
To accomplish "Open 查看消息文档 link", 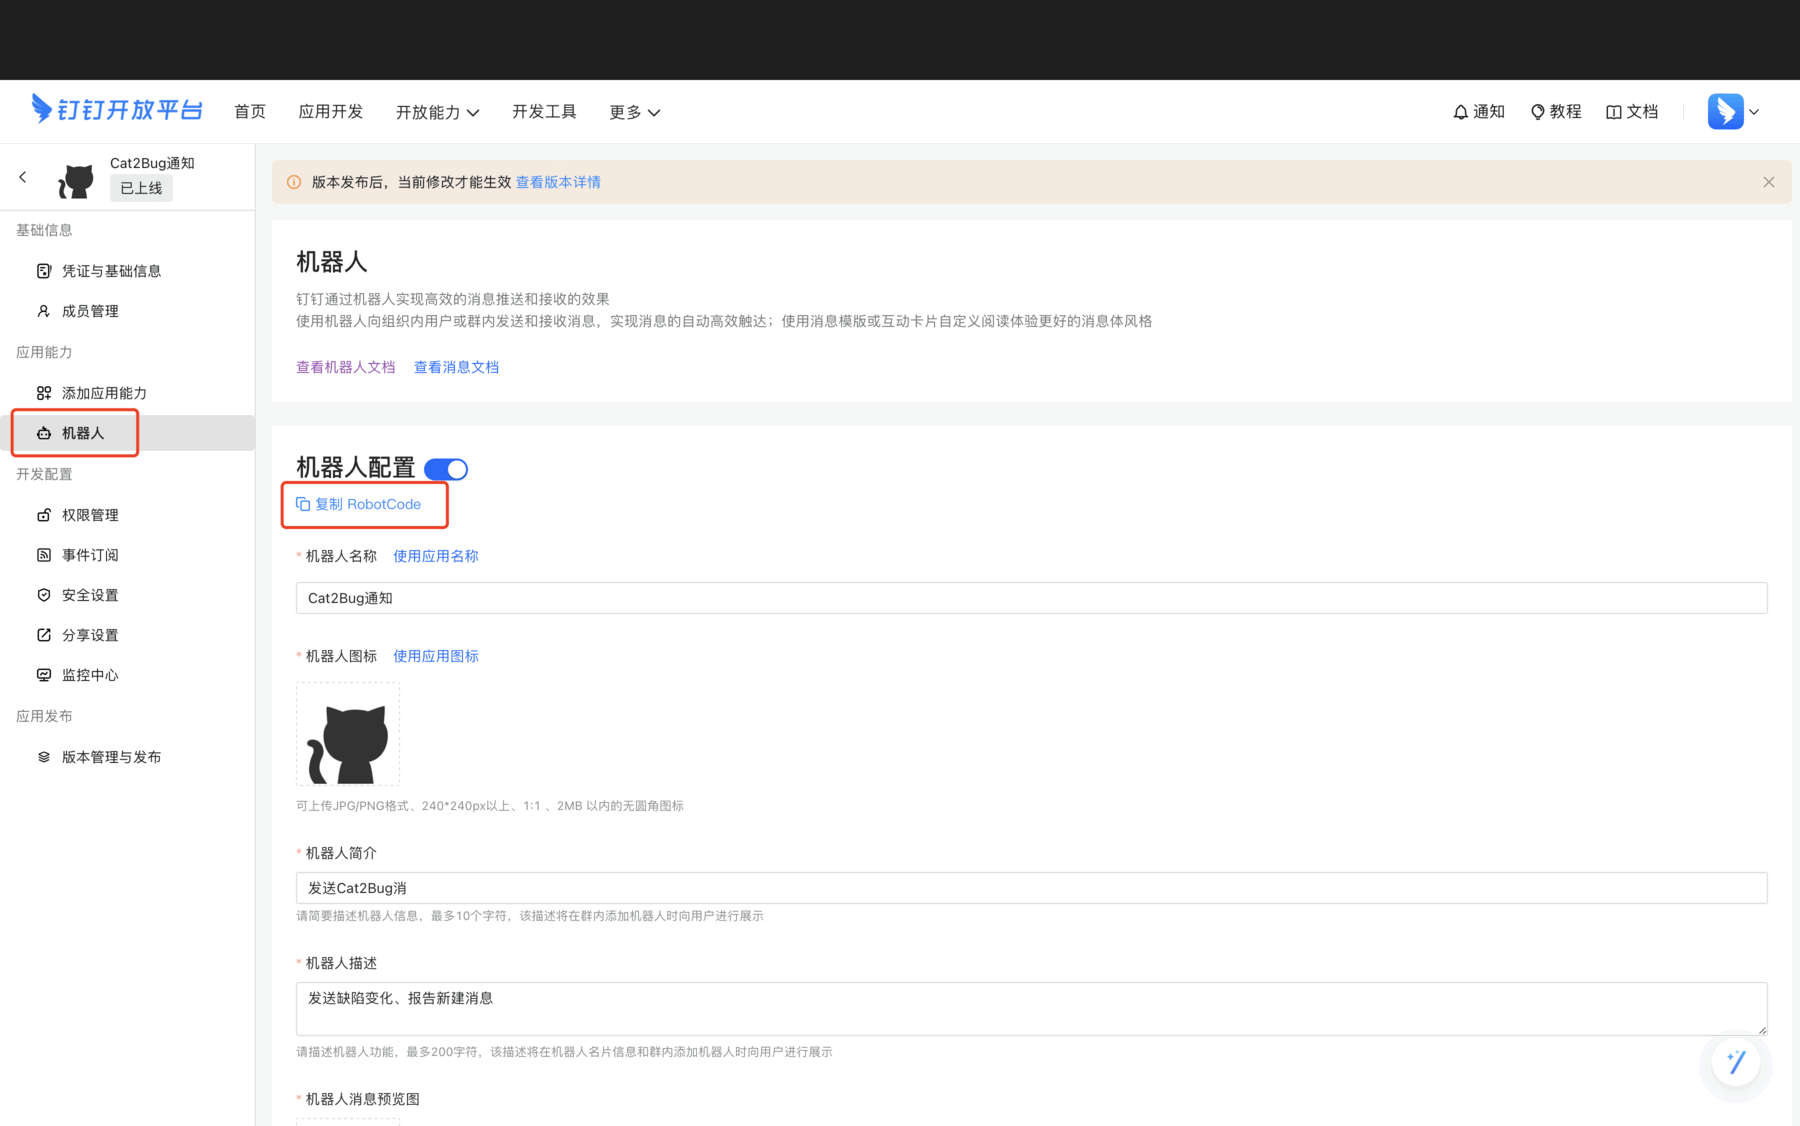I will click(456, 367).
